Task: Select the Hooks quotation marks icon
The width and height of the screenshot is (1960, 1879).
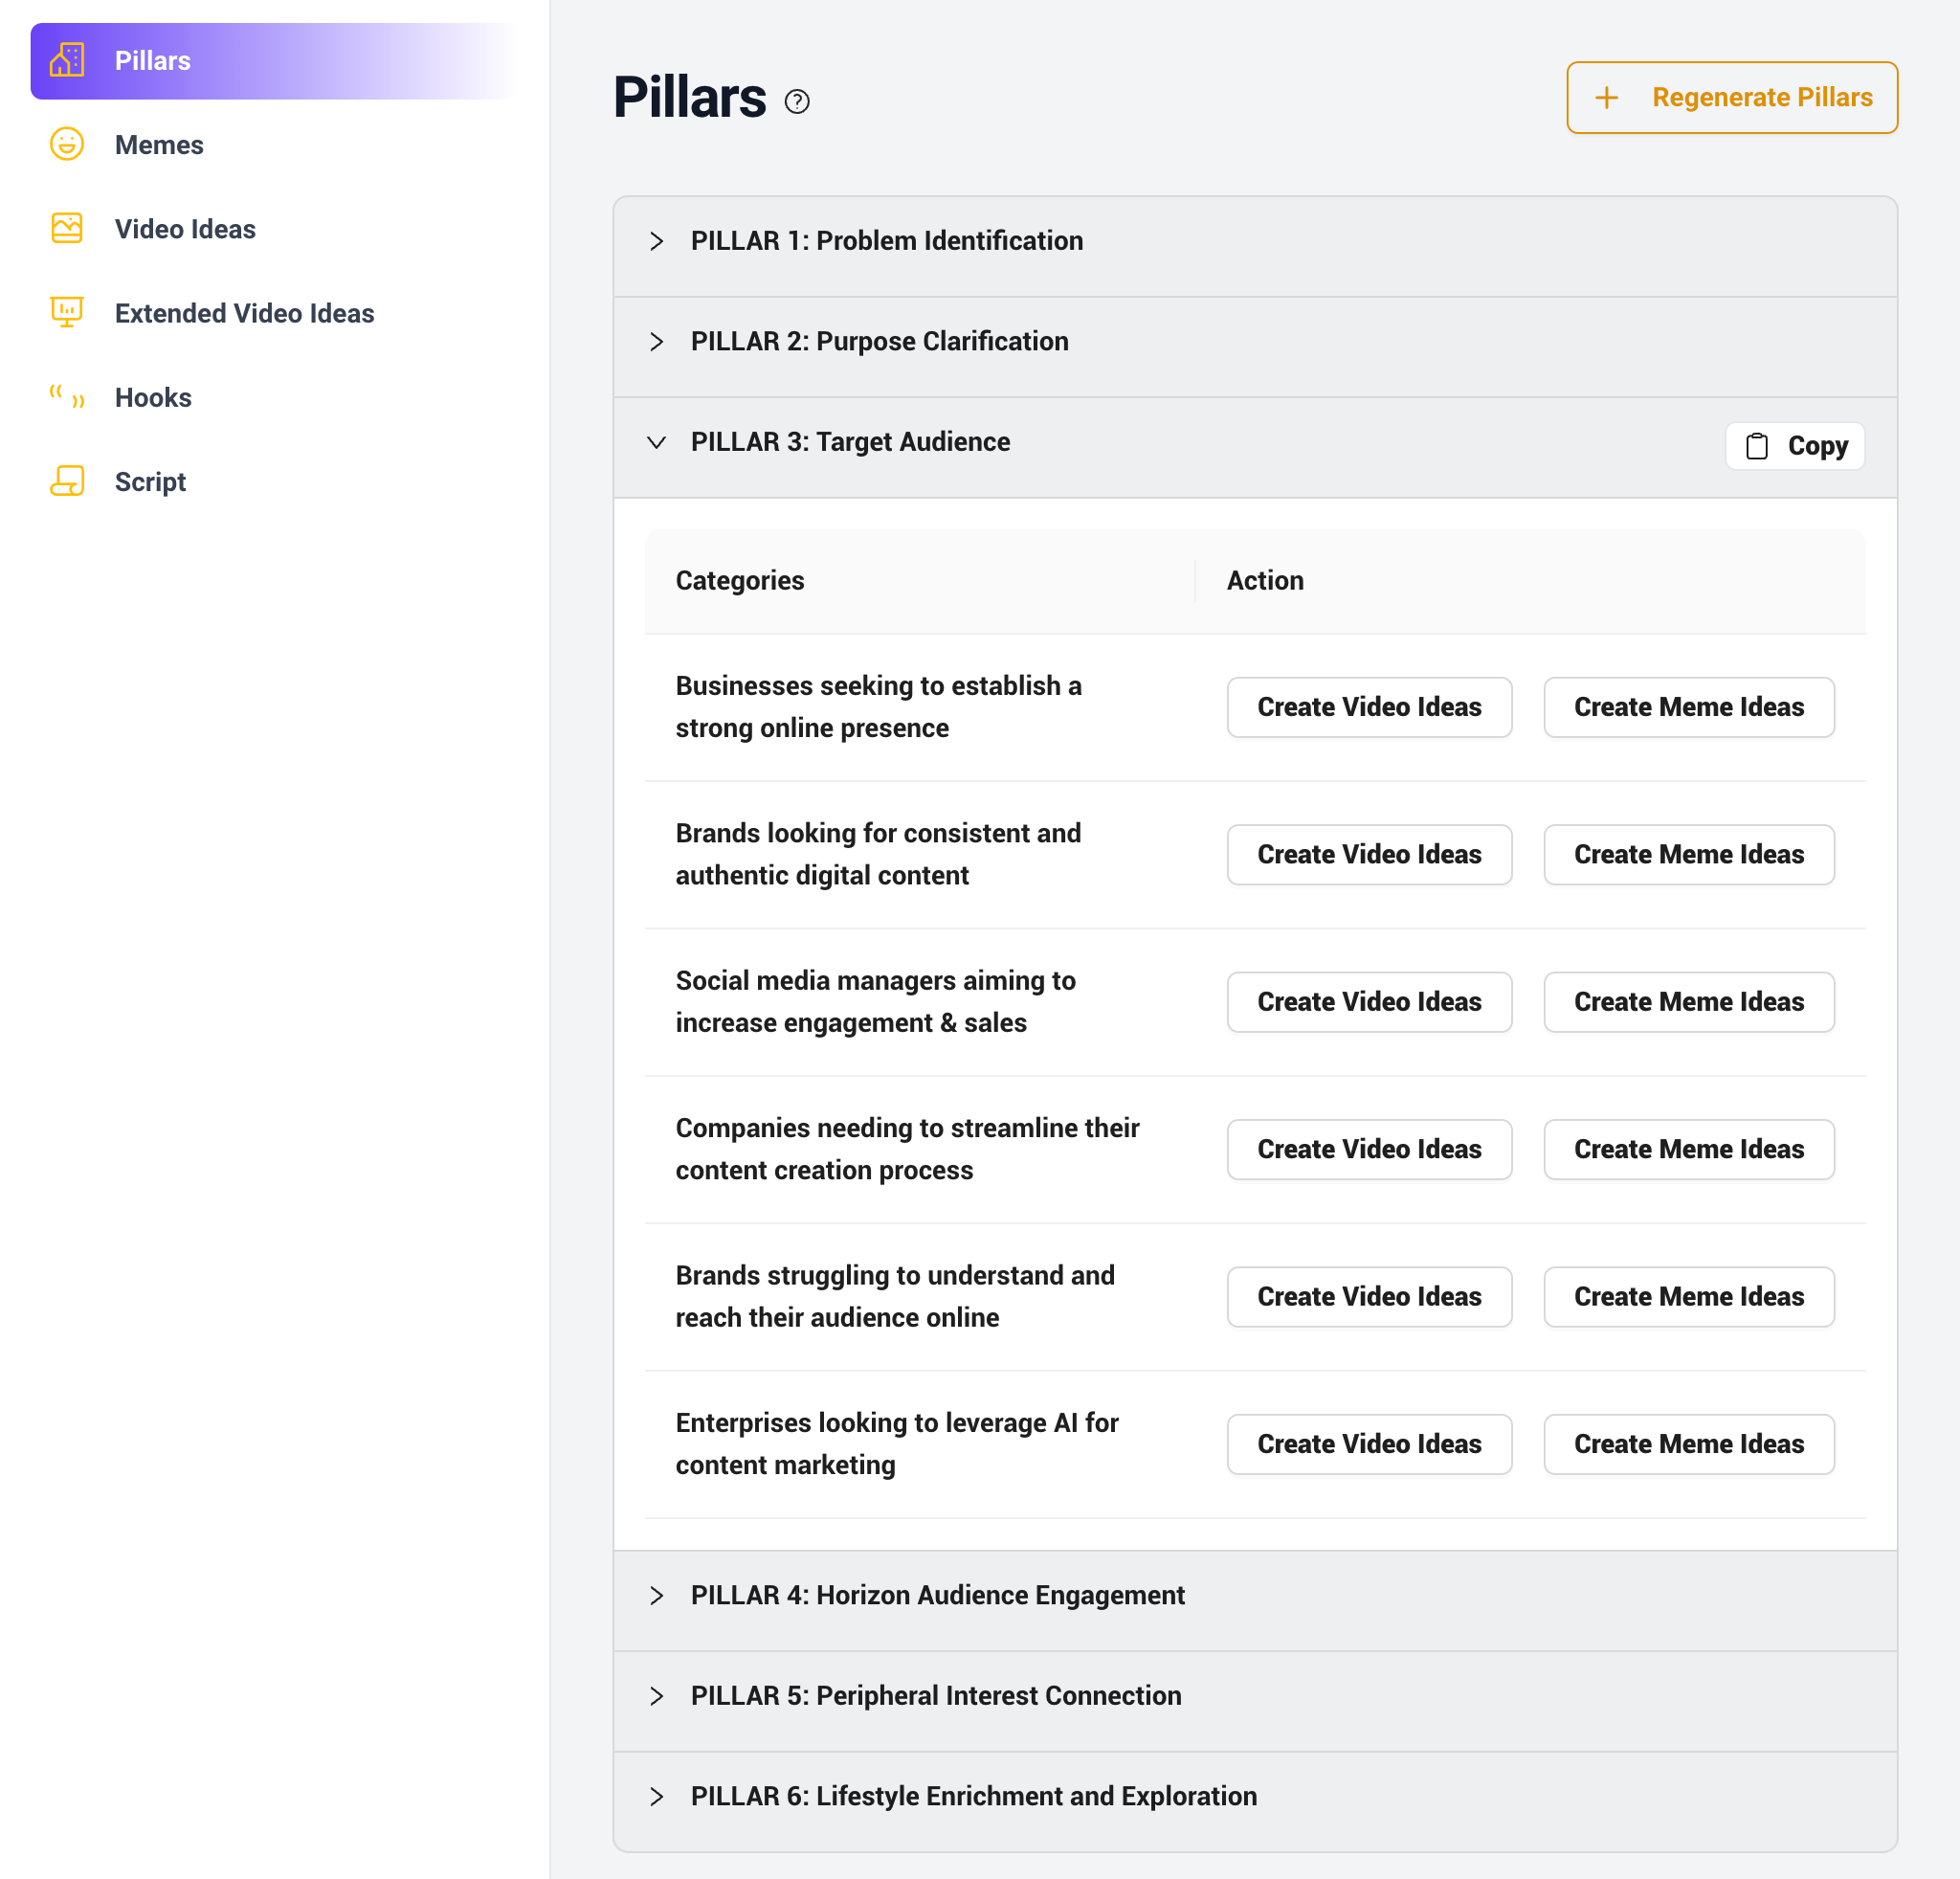Action: (66, 396)
